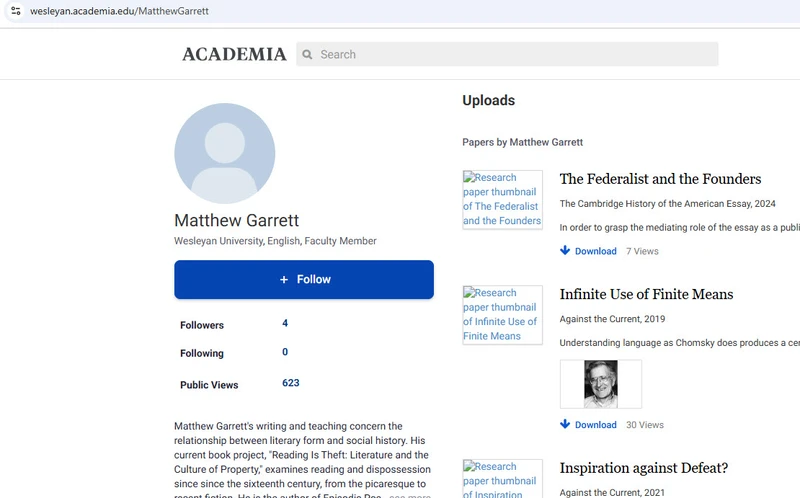Click 'Papers by Matthew Garrett' label
Image resolution: width=800 pixels, height=498 pixels.
(x=522, y=142)
